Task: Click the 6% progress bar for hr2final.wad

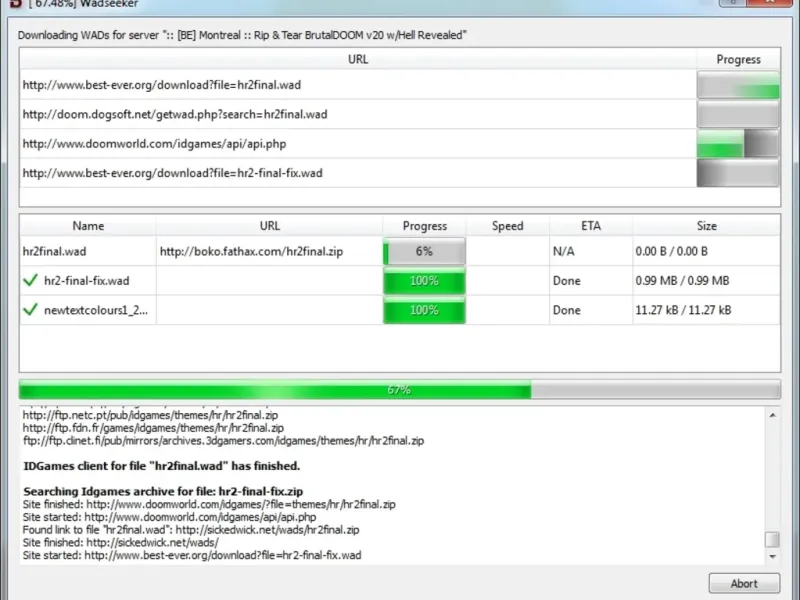Action: point(424,251)
